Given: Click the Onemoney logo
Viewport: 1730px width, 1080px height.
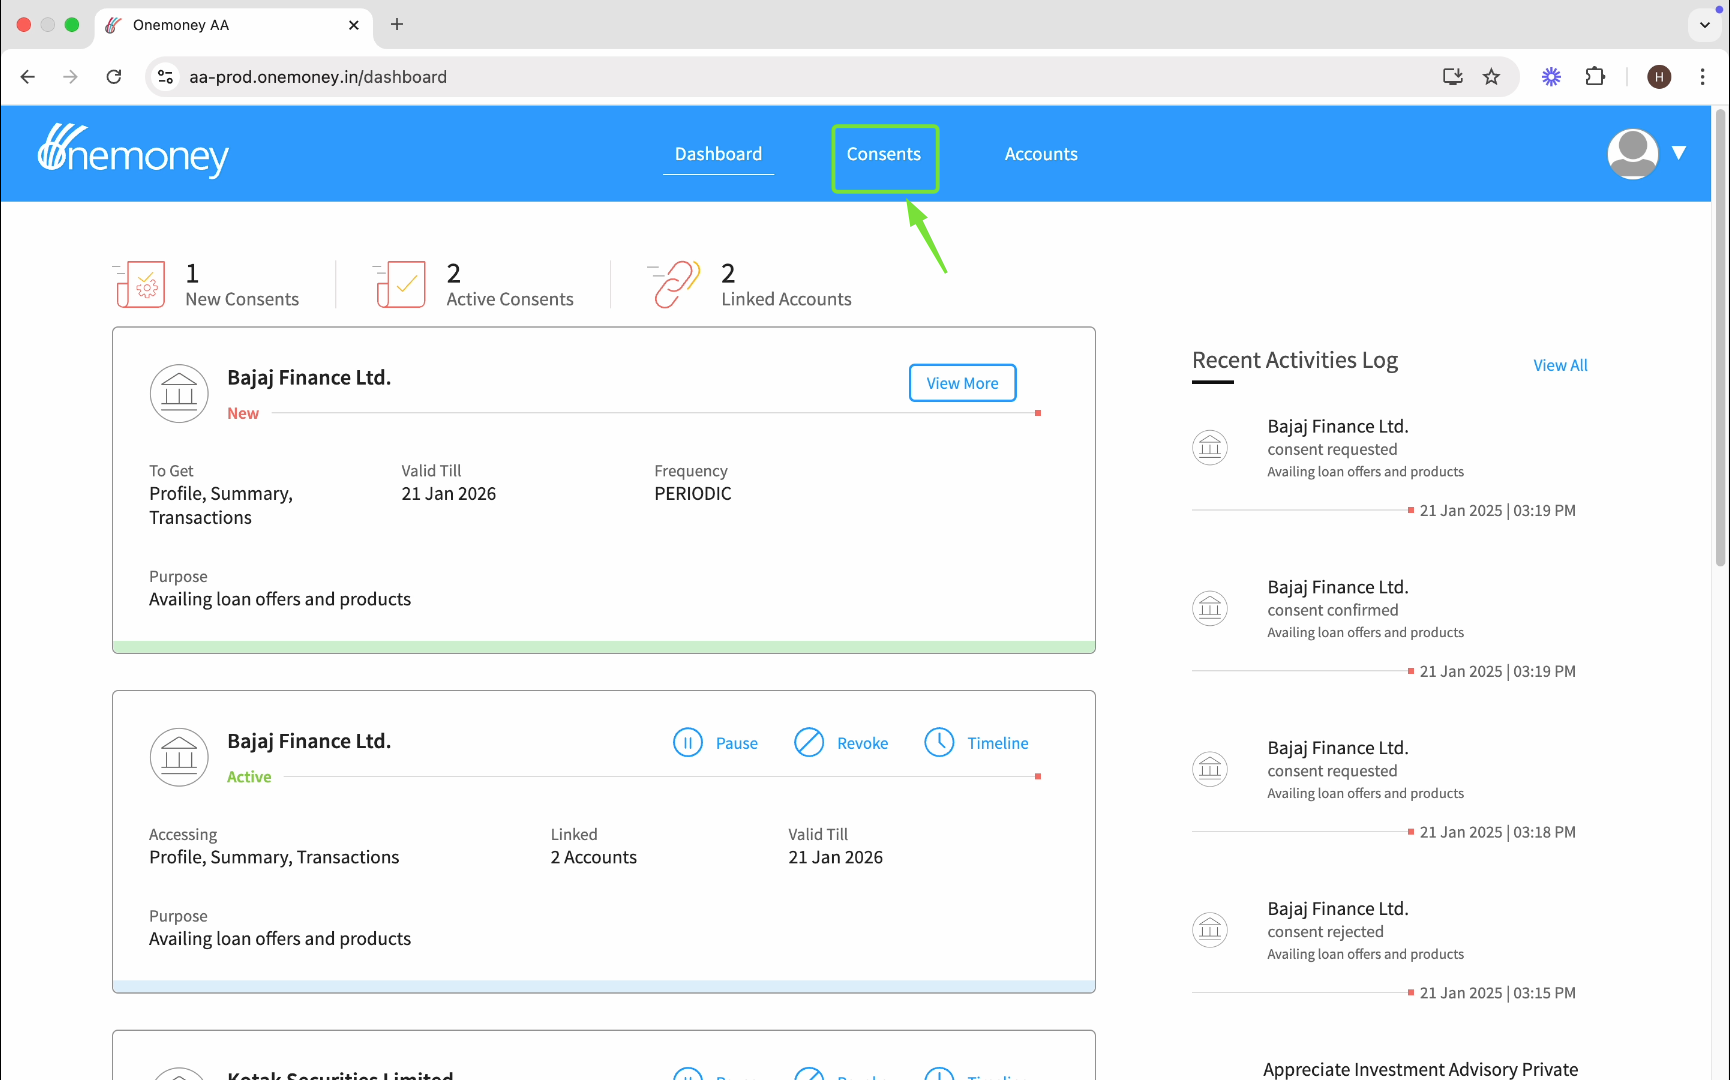Looking at the screenshot, I should pos(133,152).
